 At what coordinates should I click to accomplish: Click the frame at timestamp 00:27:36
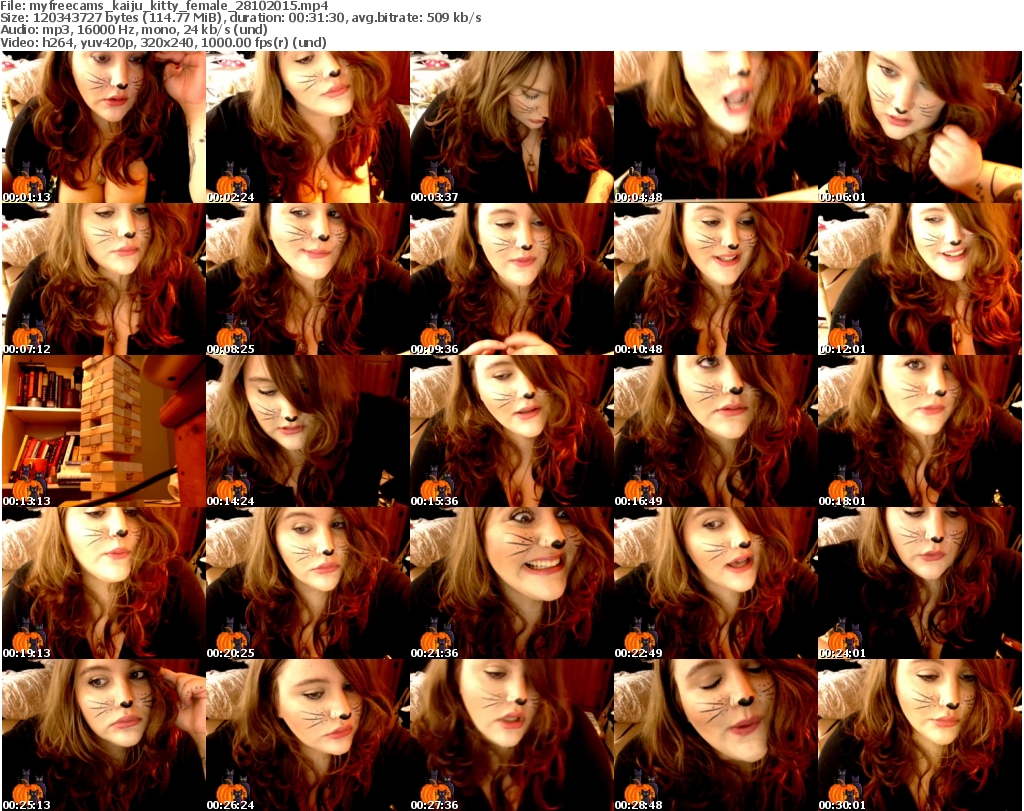(511, 735)
